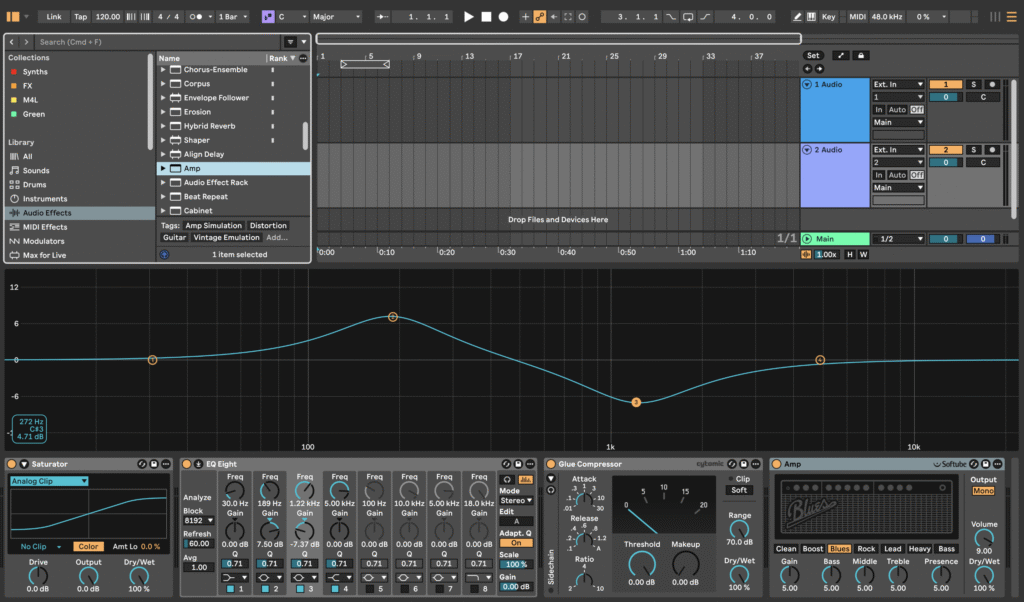Save the Saturator preset with the disk icon

(154, 463)
